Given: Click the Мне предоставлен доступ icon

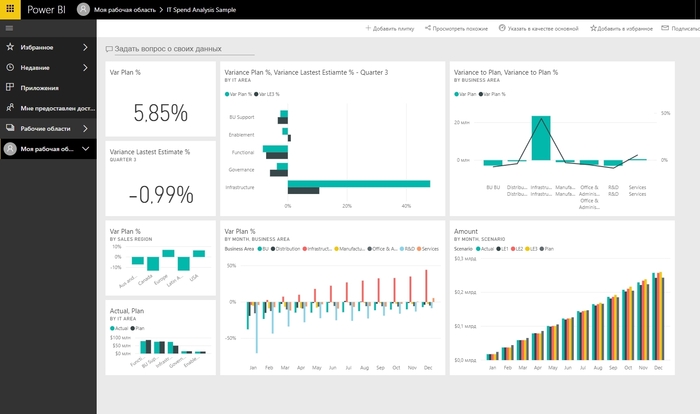Looking at the screenshot, I should pyautogui.click(x=10, y=108).
